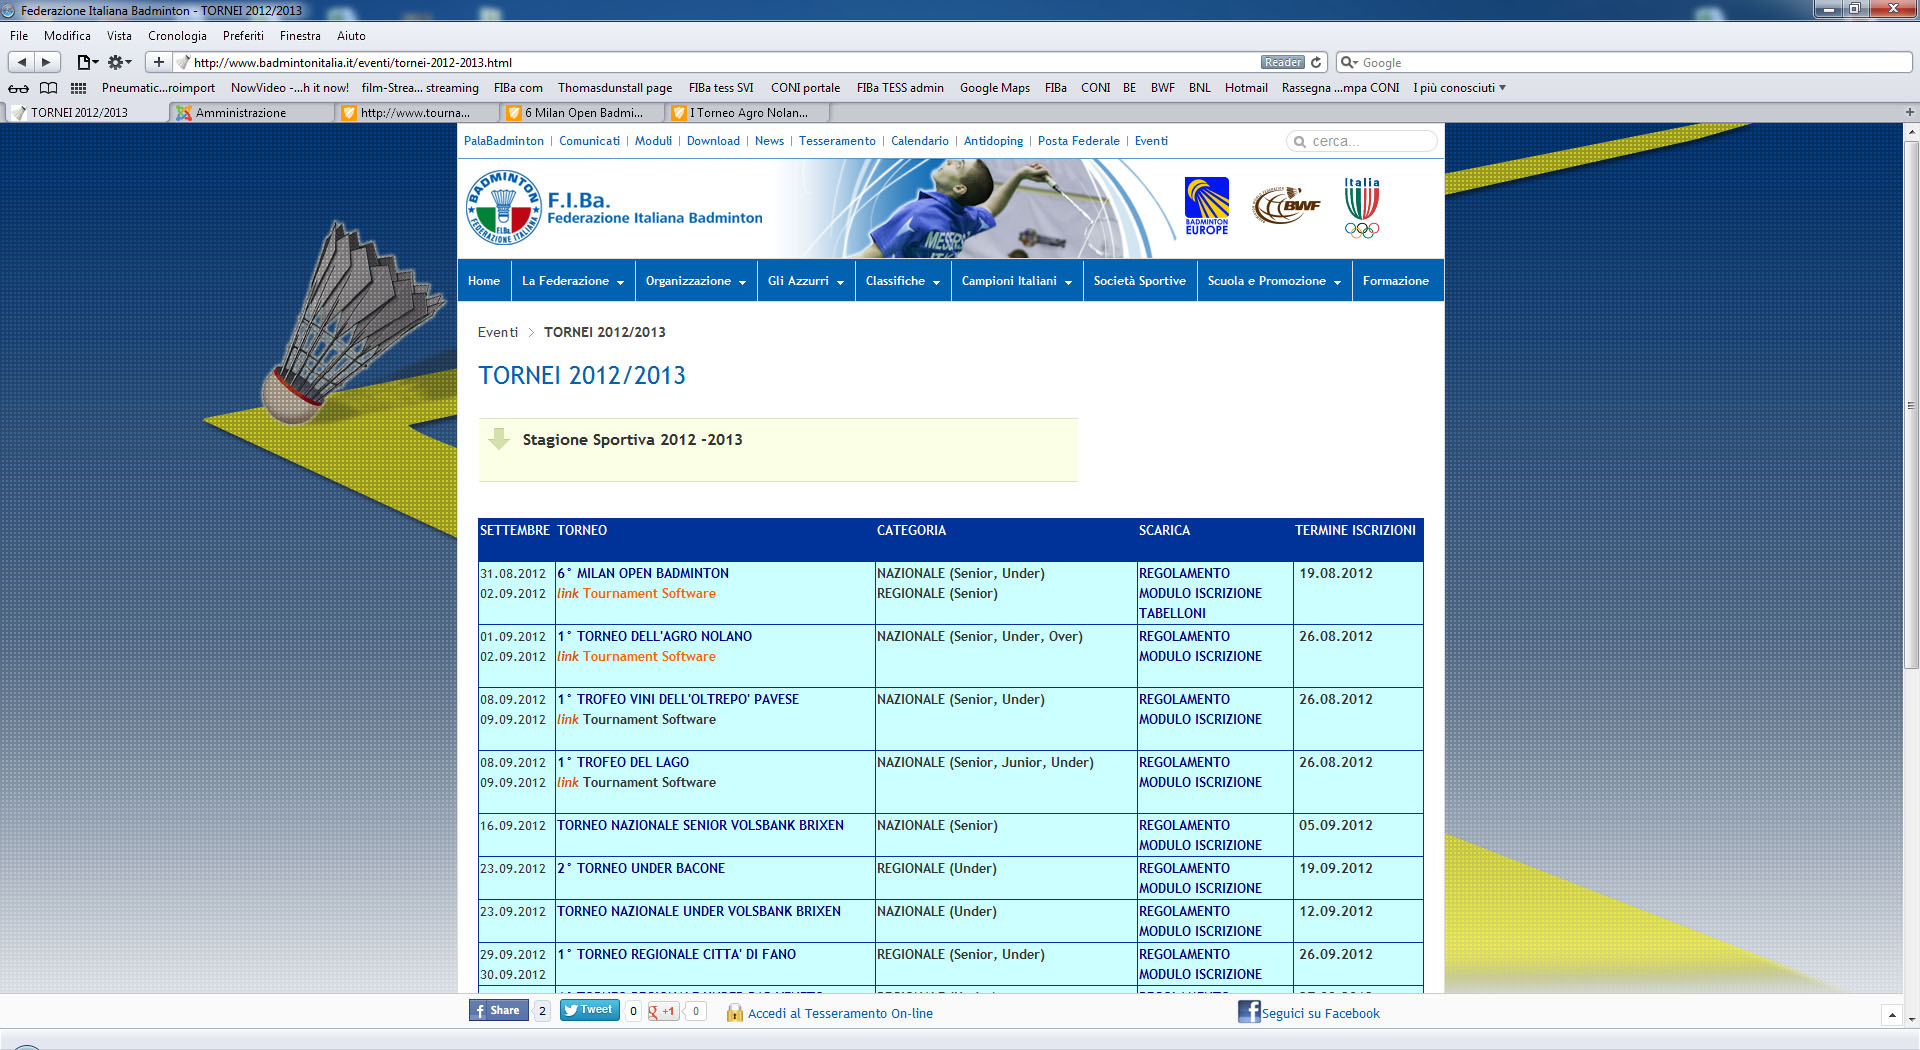Screen dimensions: 1920x1050
Task: Click the magnifier icon in the Google search box
Action: (1349, 62)
